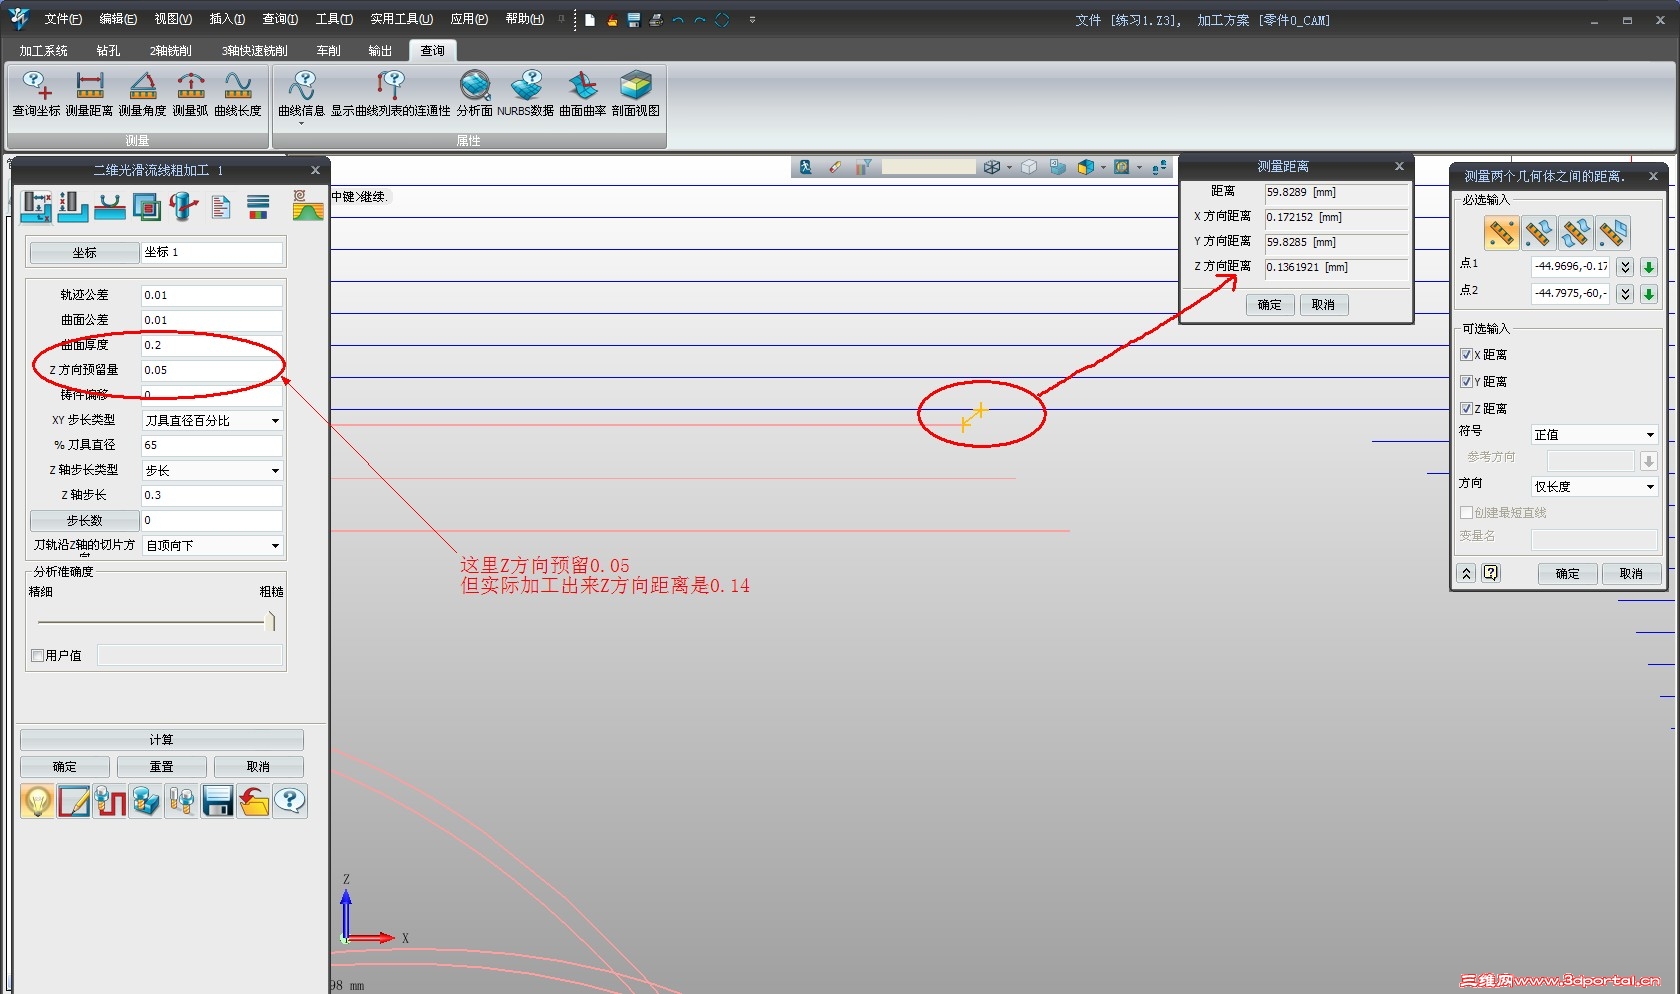The height and width of the screenshot is (994, 1680).
Task: Select the 测量距离 measure distance tool
Action: point(89,94)
